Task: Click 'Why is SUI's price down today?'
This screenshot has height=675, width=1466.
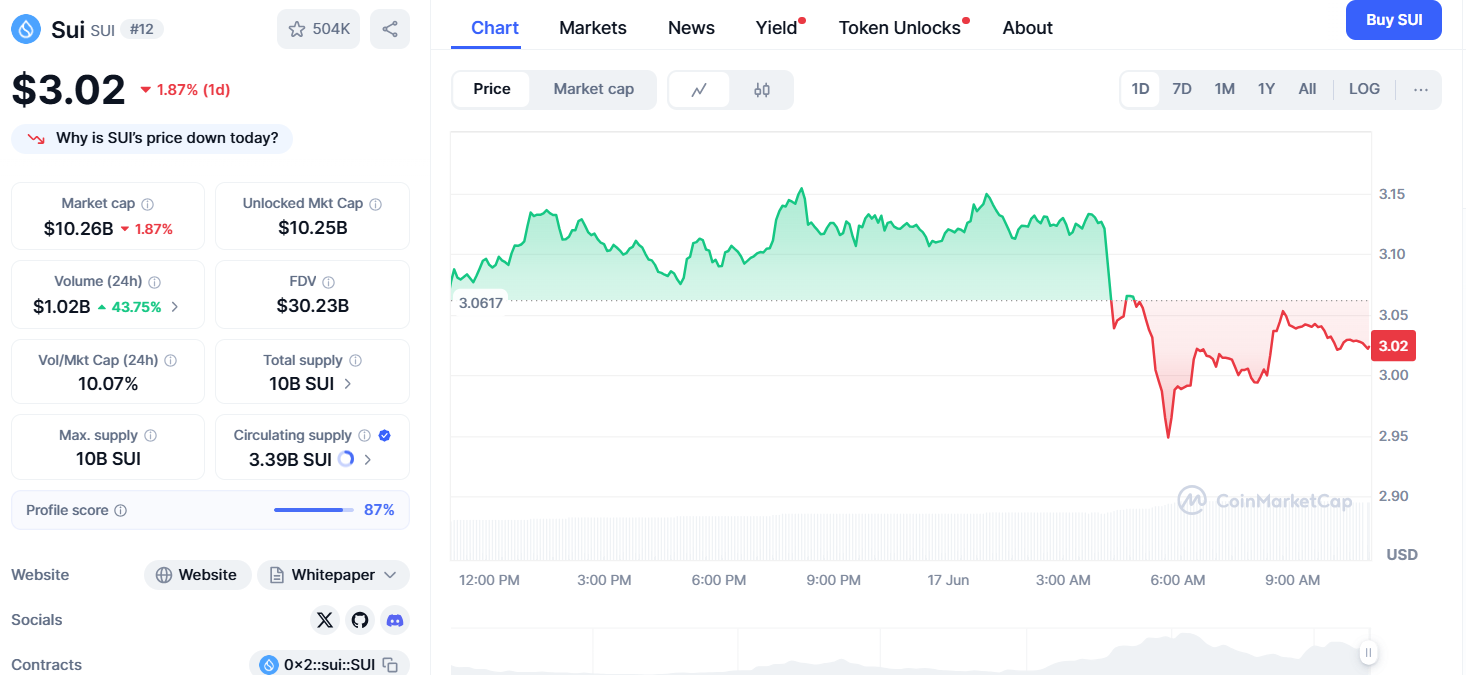Action: pyautogui.click(x=152, y=138)
